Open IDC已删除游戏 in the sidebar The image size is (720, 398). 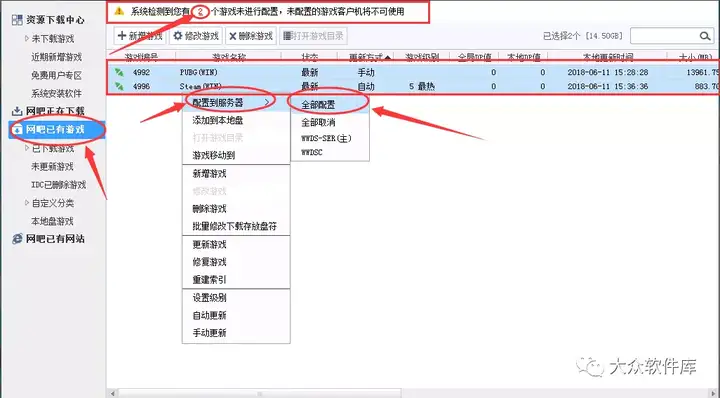59,185
